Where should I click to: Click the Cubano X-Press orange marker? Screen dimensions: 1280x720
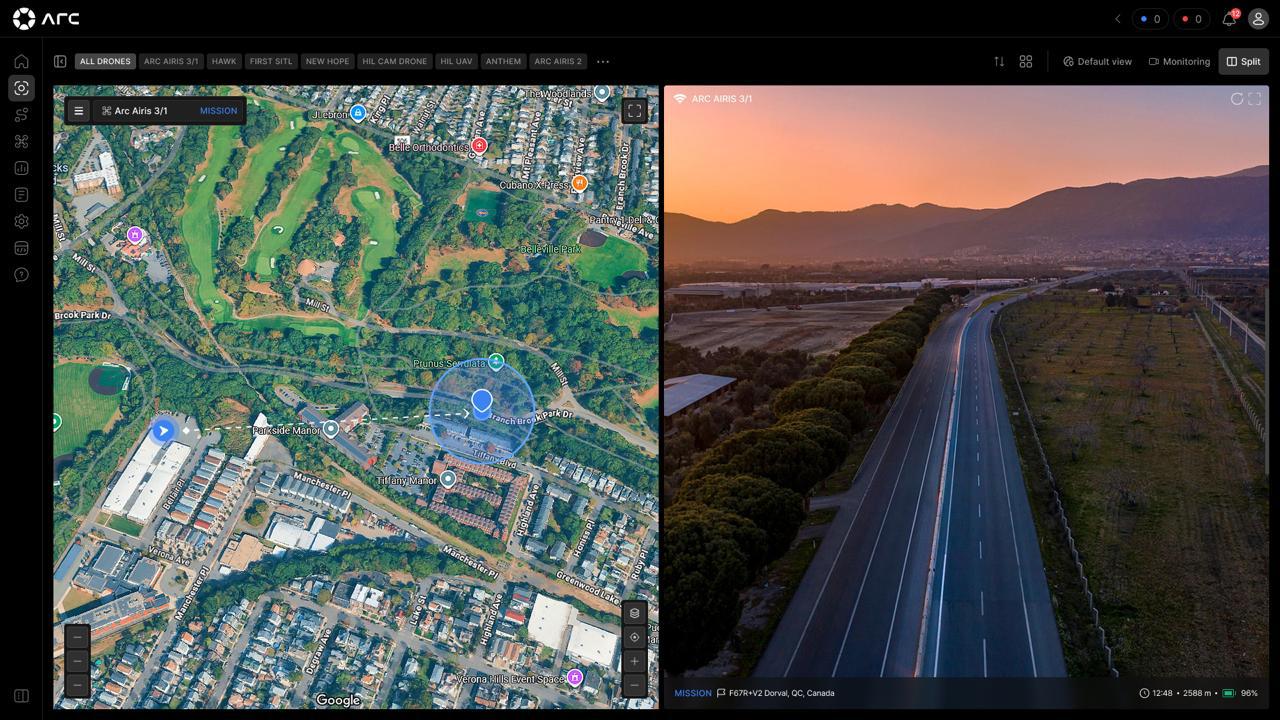point(579,183)
